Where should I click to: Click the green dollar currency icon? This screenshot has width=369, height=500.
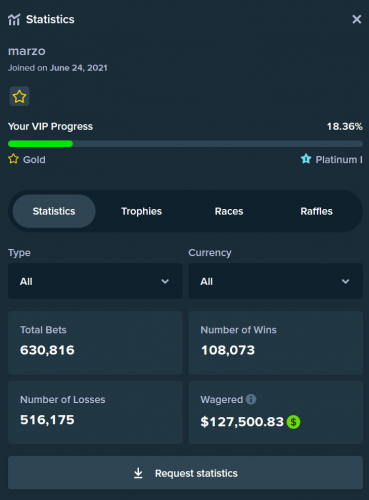coord(293,422)
